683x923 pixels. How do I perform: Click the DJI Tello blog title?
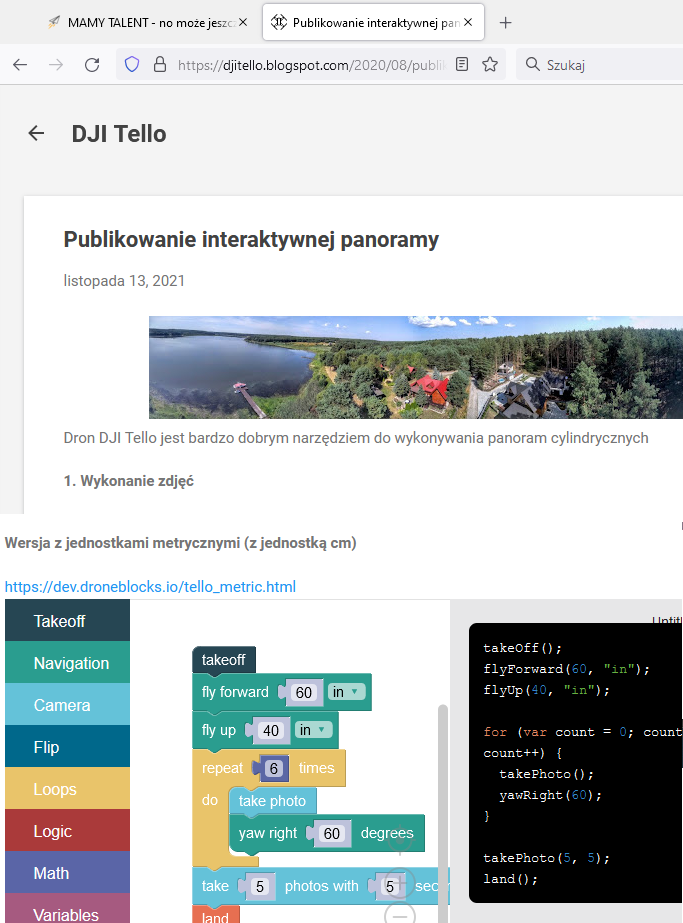click(x=119, y=134)
